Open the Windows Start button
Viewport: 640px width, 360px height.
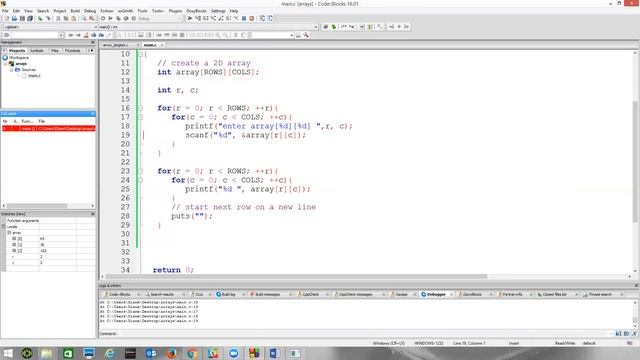coord(8,353)
